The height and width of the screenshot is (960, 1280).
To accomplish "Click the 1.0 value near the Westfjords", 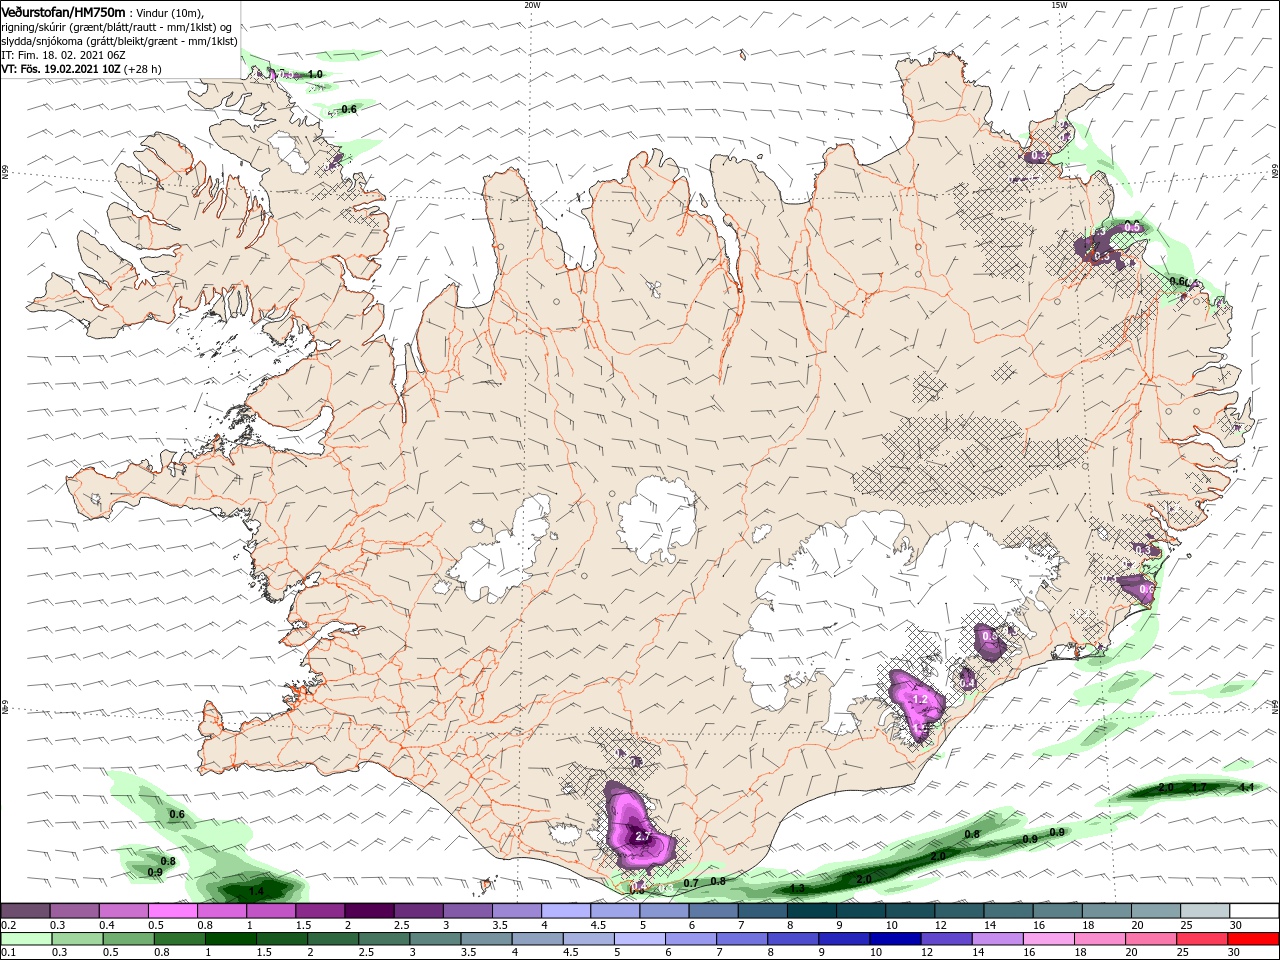I will pyautogui.click(x=314, y=74).
